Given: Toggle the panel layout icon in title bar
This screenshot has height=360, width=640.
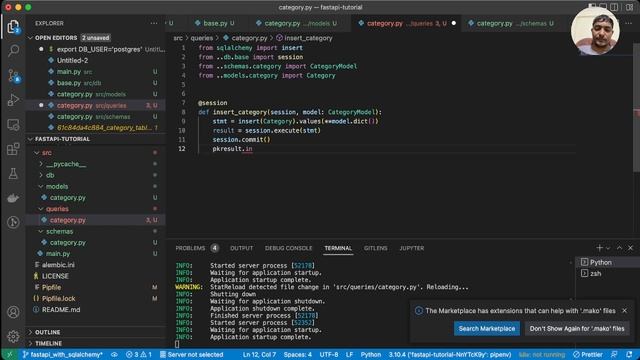Looking at the screenshot, I should click(603, 7).
